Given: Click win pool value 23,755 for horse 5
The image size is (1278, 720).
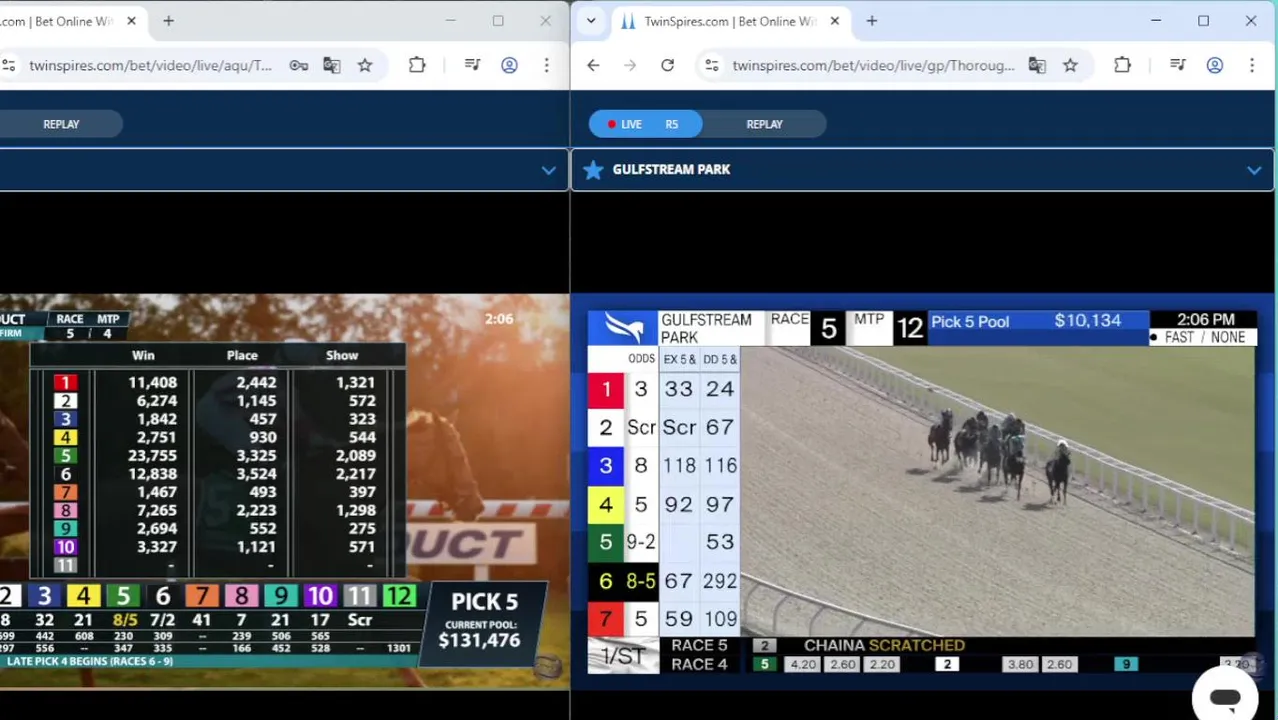Looking at the screenshot, I should [152, 455].
